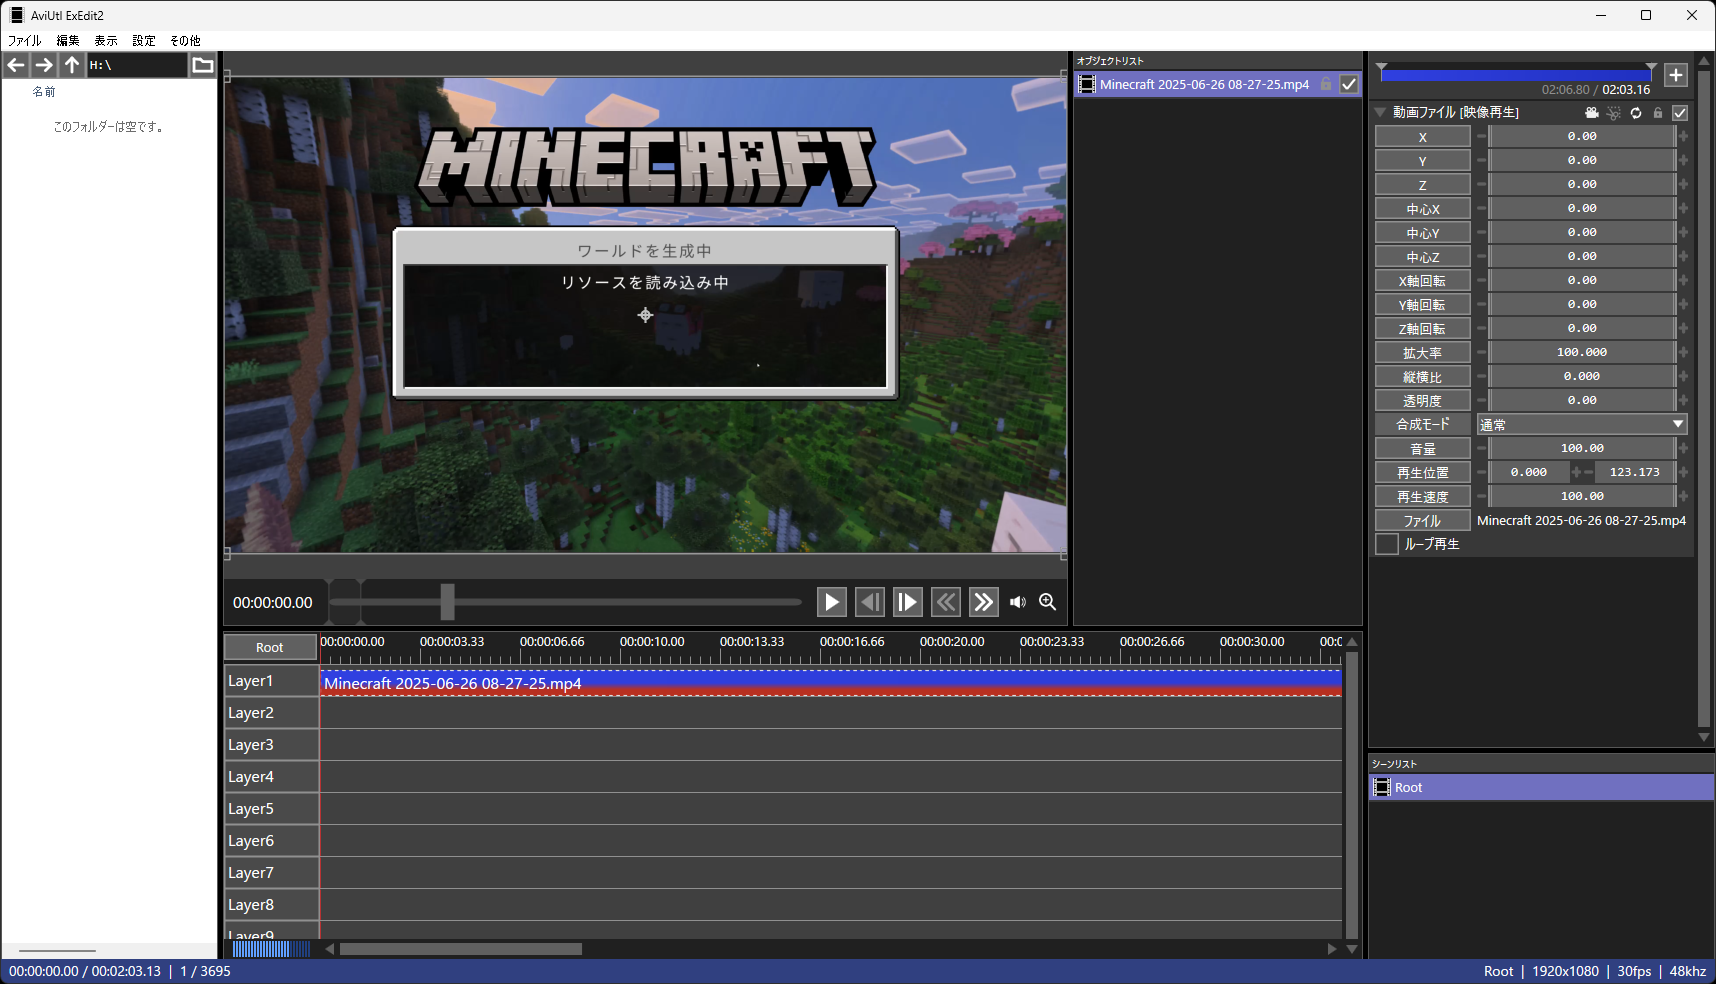Jump backward with the double-left arrows

tap(946, 602)
